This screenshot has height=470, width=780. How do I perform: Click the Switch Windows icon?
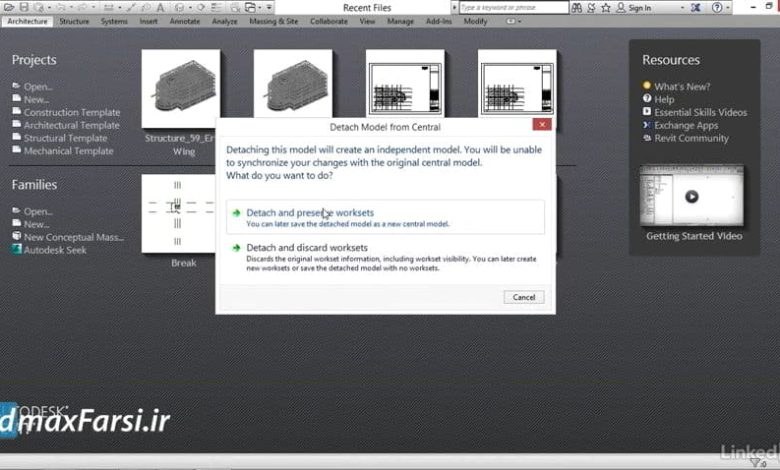[x=250, y=7]
